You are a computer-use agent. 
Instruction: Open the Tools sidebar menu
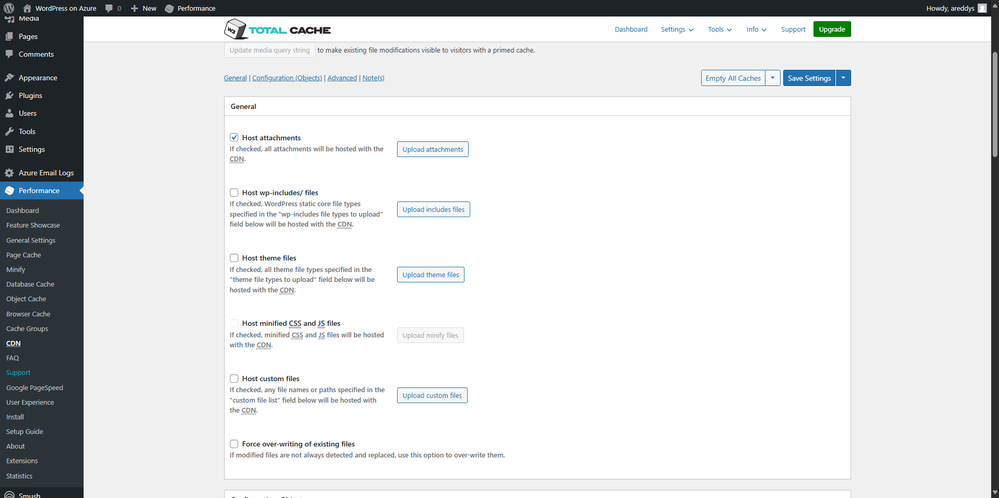pos(27,131)
